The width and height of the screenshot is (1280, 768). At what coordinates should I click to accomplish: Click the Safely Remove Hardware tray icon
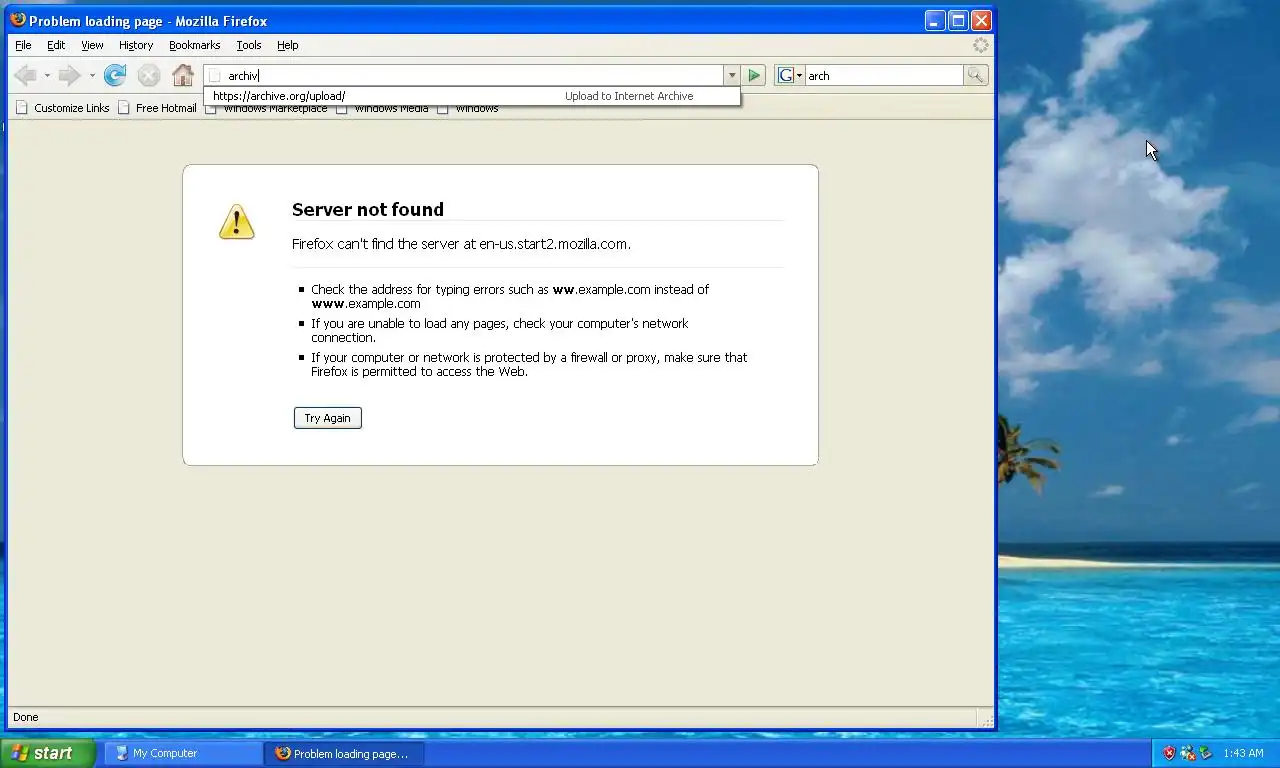(x=1206, y=753)
